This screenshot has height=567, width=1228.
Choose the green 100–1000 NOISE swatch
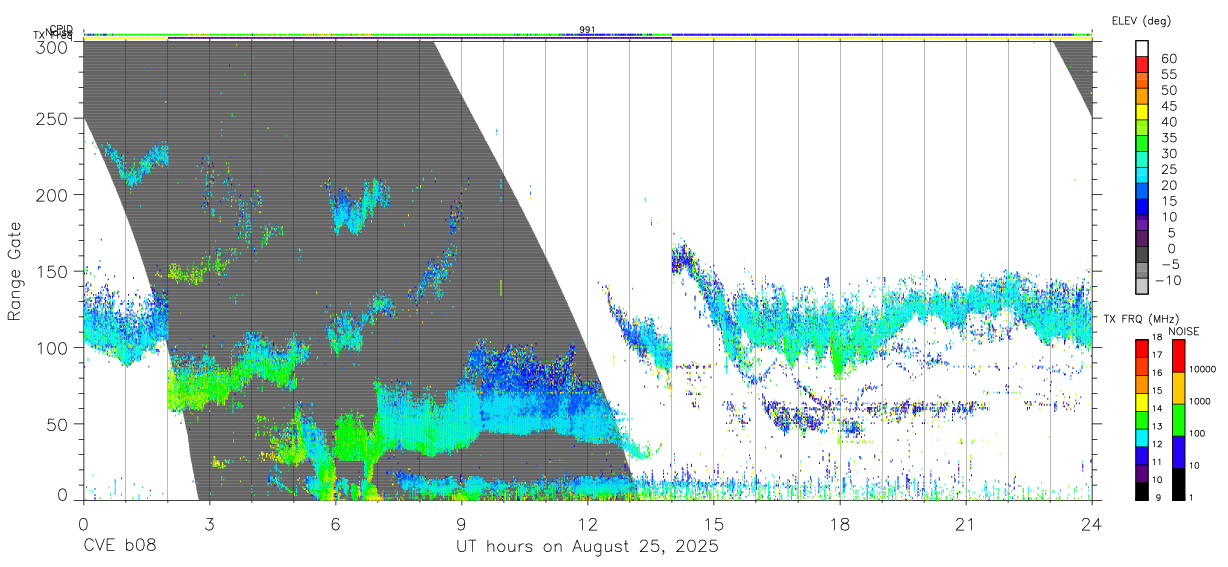tap(1178, 420)
